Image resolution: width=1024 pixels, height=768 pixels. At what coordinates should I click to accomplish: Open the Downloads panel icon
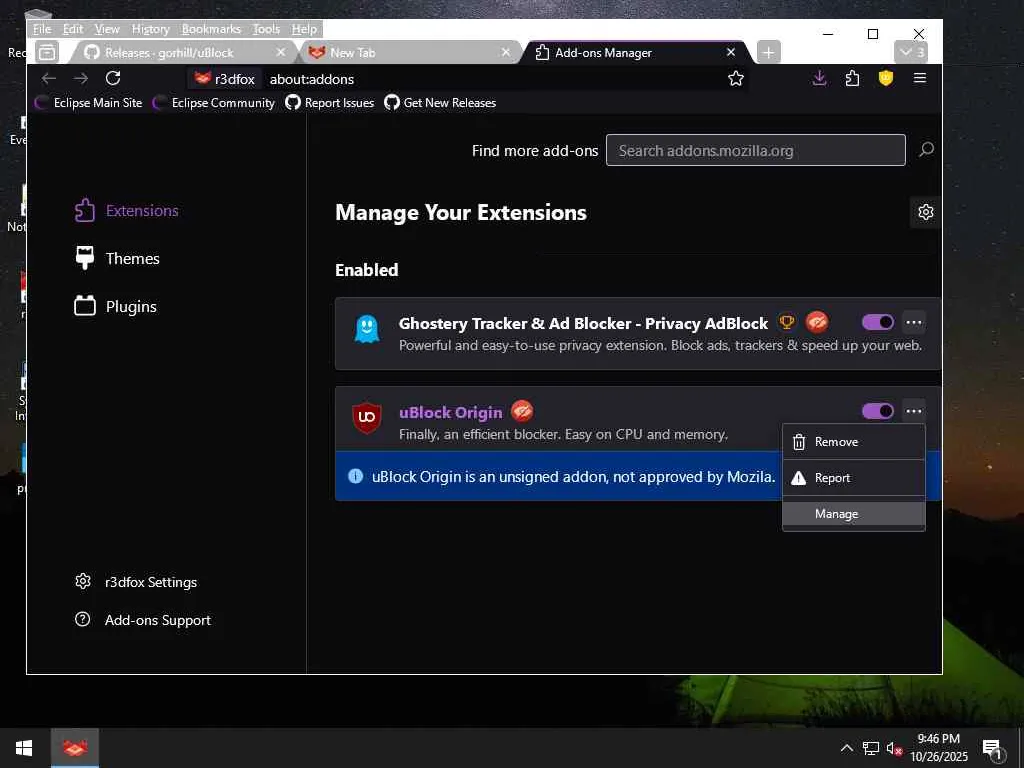(819, 79)
